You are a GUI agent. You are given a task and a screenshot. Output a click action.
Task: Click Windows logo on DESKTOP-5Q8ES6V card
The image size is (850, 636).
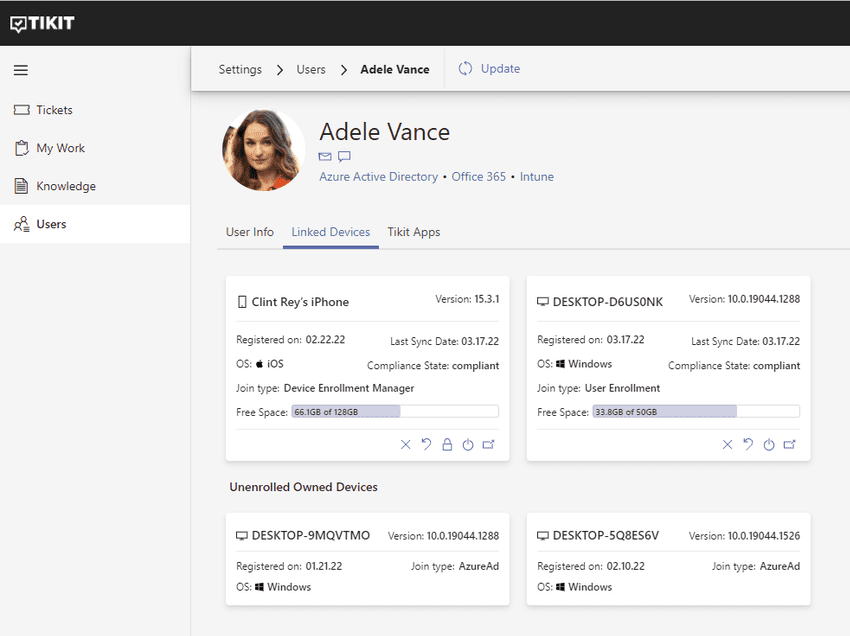[x=561, y=587]
